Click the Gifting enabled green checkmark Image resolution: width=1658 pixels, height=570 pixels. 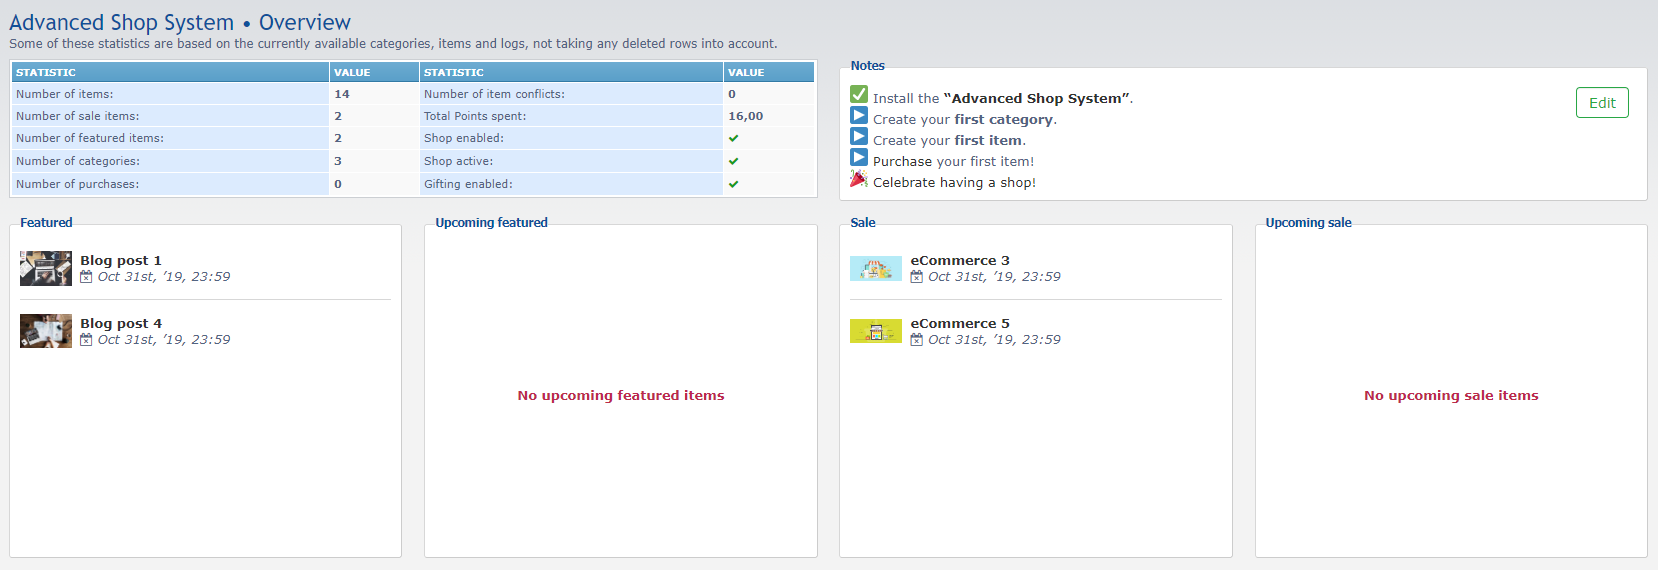pyautogui.click(x=733, y=184)
